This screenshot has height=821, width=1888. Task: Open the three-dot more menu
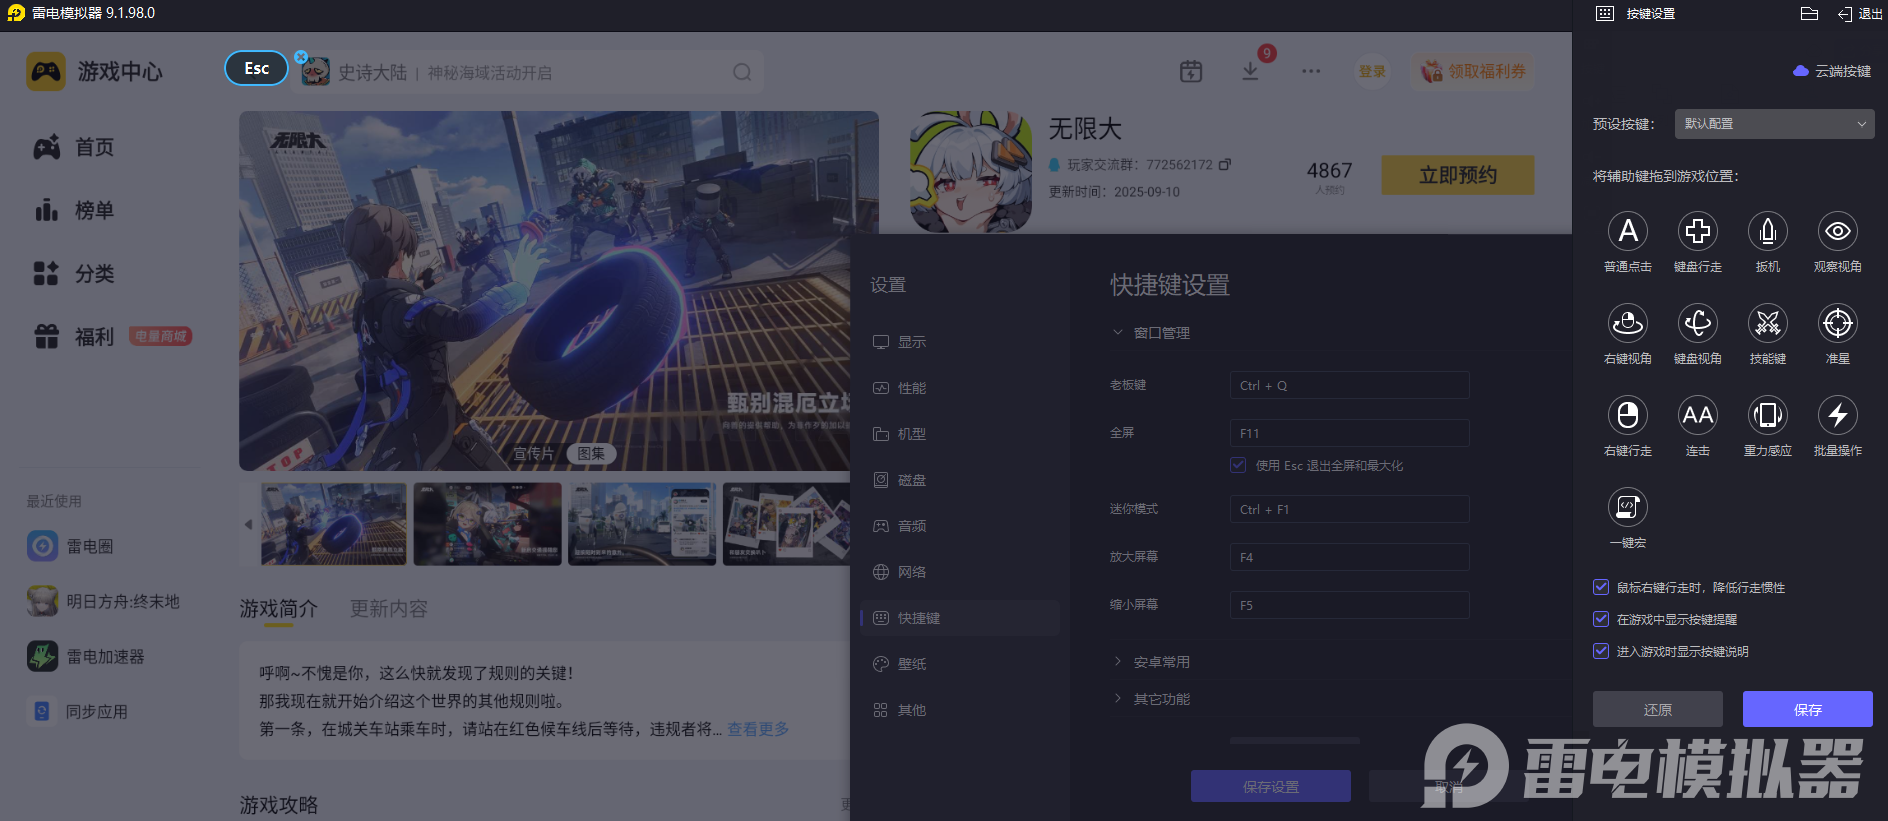point(1311,72)
